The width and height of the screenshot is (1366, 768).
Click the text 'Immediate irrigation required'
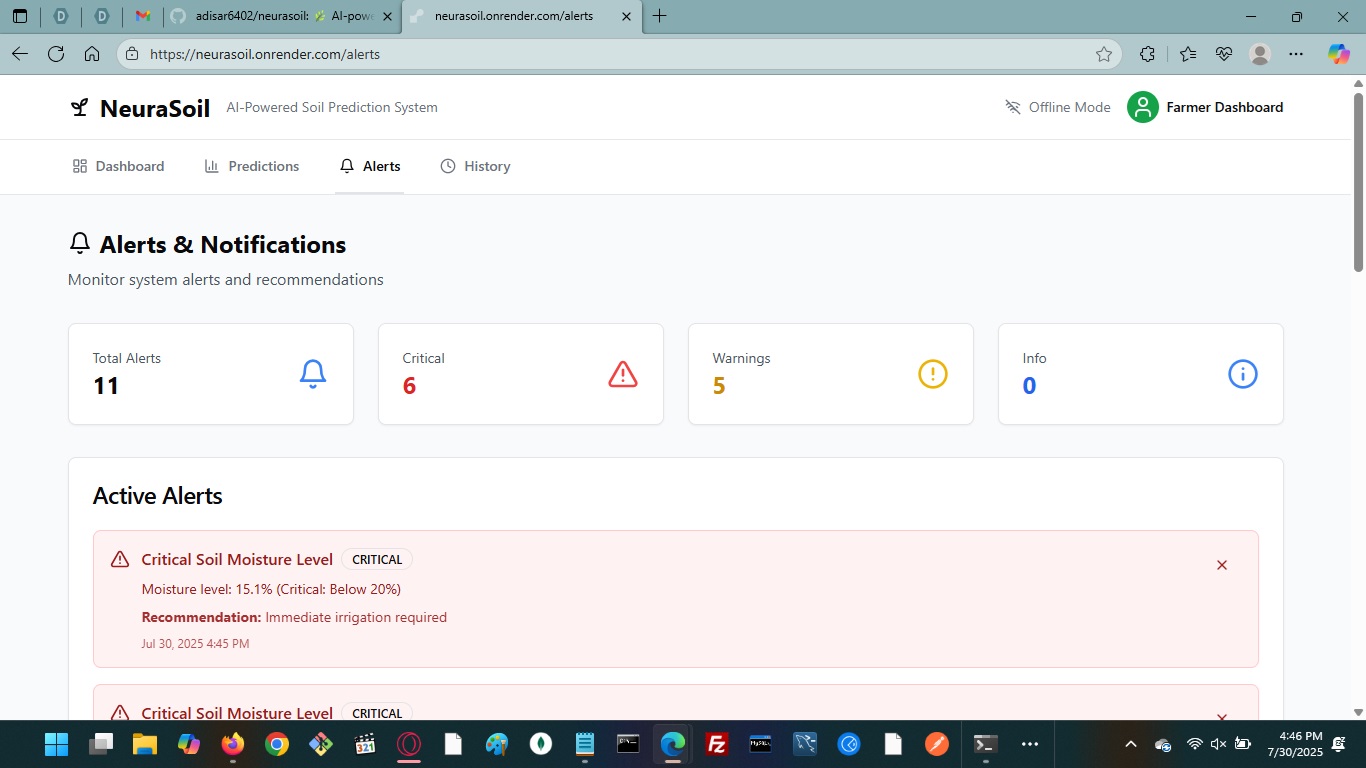click(356, 617)
